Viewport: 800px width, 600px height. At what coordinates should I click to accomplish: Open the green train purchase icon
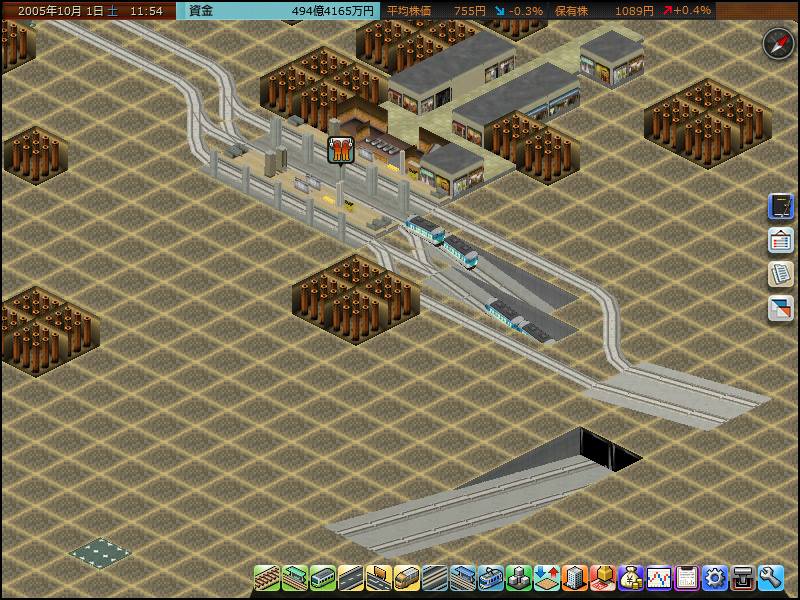click(x=323, y=578)
